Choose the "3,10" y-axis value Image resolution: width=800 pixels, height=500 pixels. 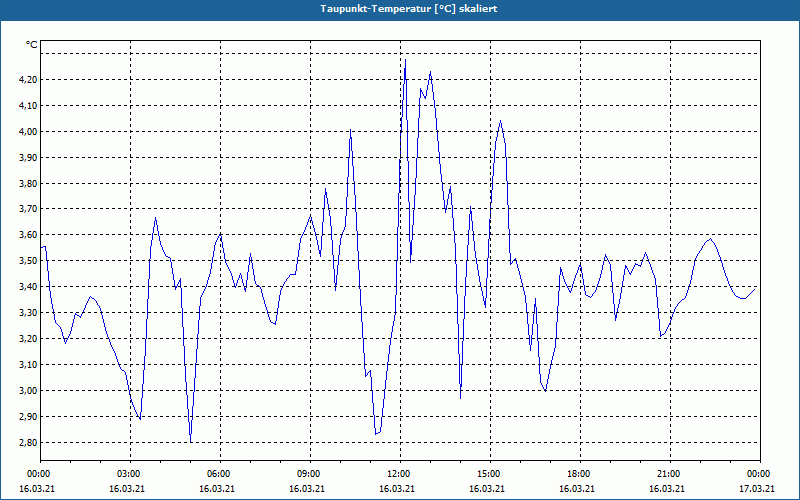28,365
